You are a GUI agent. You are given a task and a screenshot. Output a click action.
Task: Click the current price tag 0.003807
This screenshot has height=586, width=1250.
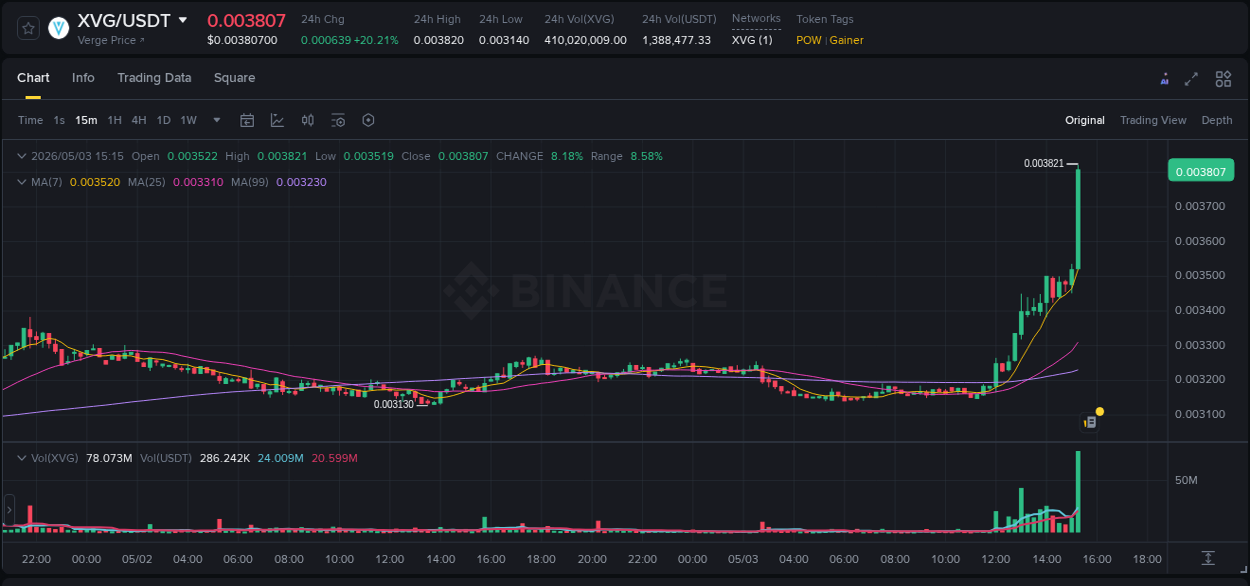(x=1200, y=172)
